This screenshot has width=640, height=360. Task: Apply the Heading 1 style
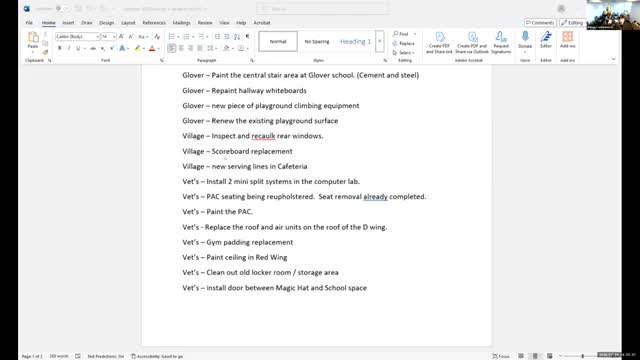pyautogui.click(x=355, y=41)
